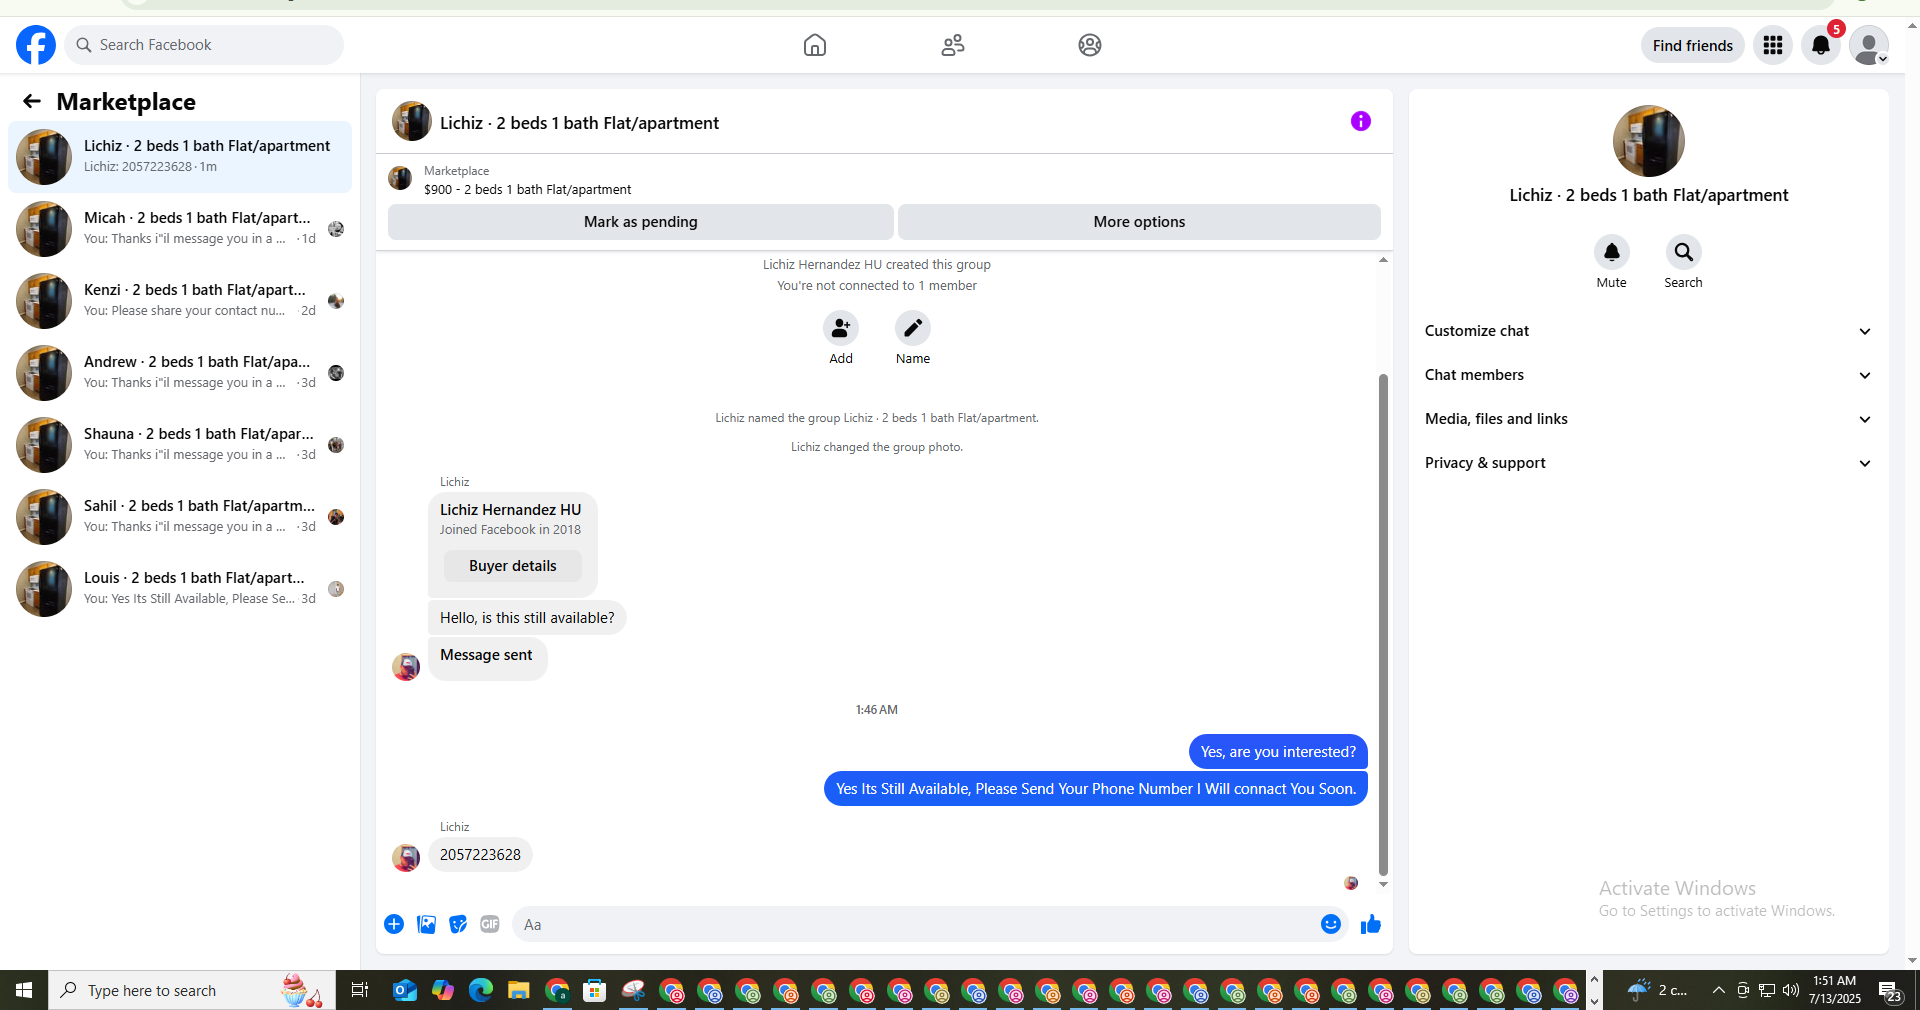
Task: Click the 'Yes, are you interested?' message
Action: pyautogui.click(x=1278, y=752)
